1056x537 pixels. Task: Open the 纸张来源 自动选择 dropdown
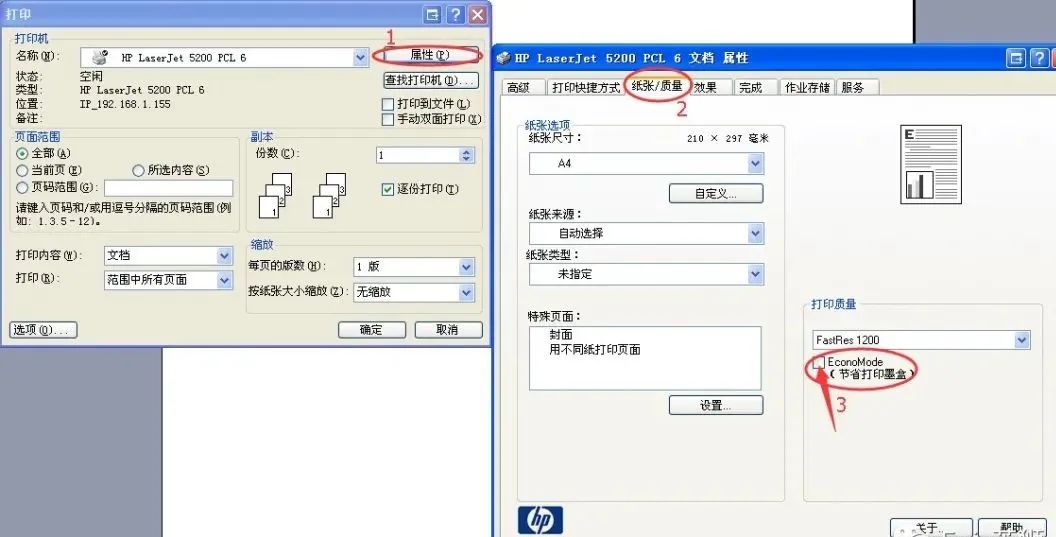coord(647,233)
